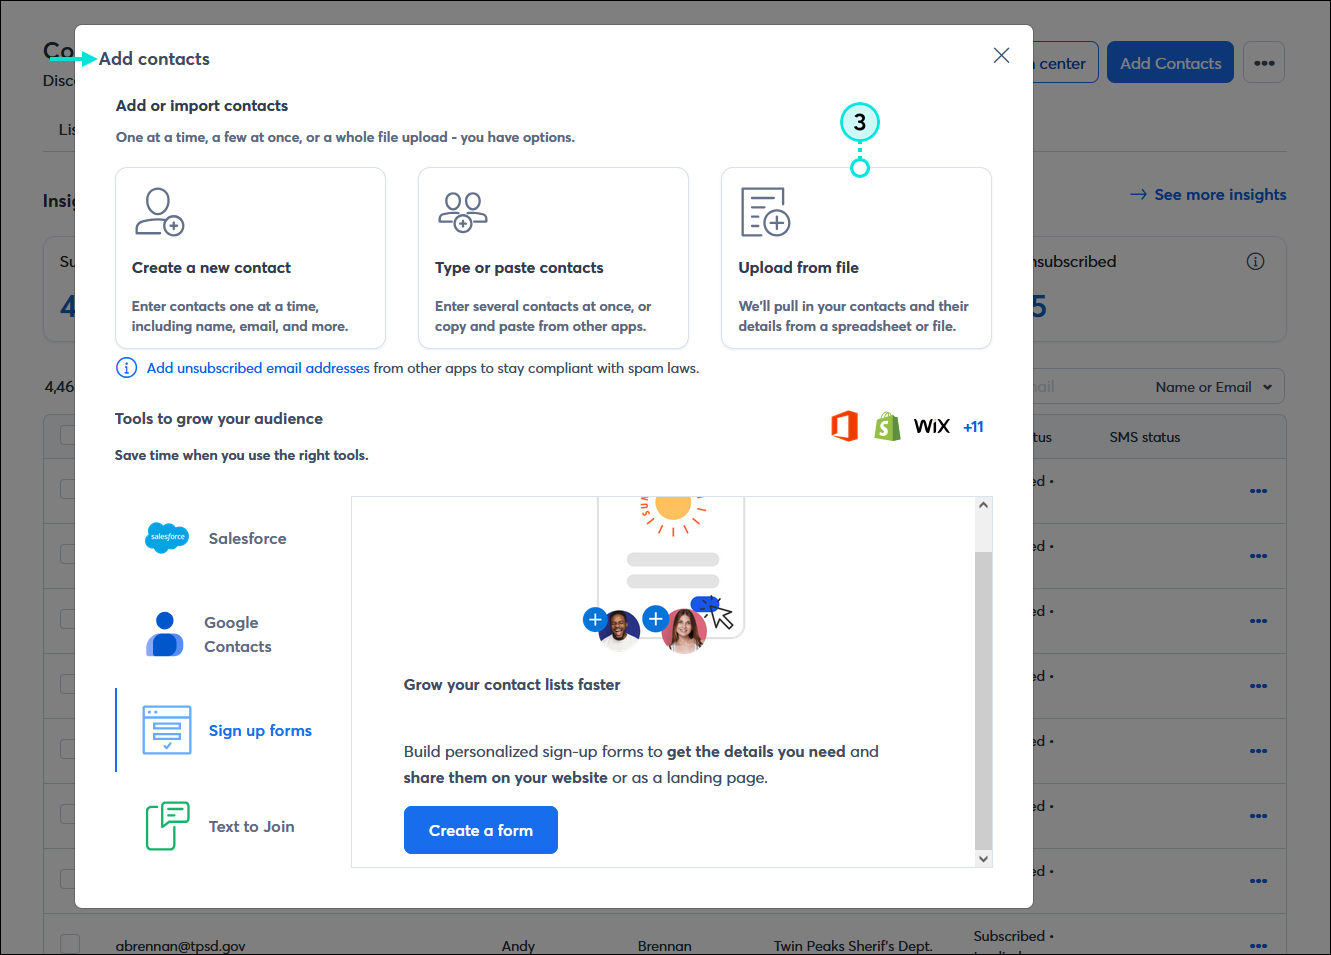Image resolution: width=1331 pixels, height=955 pixels.
Task: Open the three-dot menu next to Add Contacts
Action: click(1264, 63)
